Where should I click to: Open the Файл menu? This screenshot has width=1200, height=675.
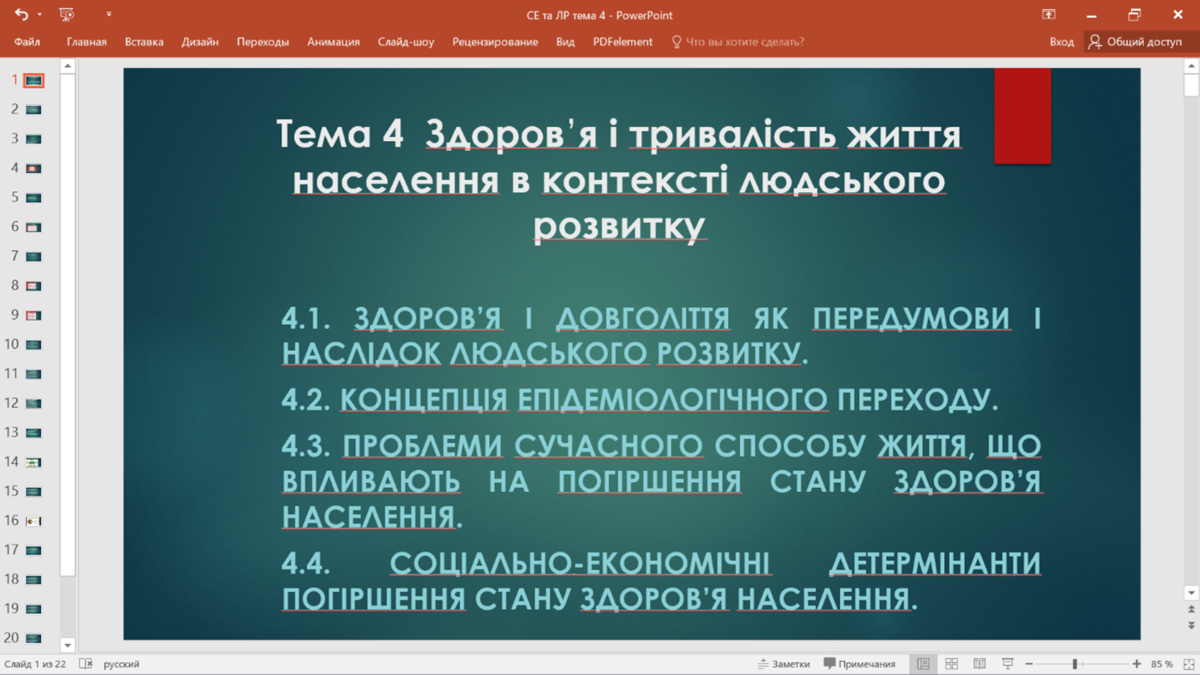coord(27,42)
